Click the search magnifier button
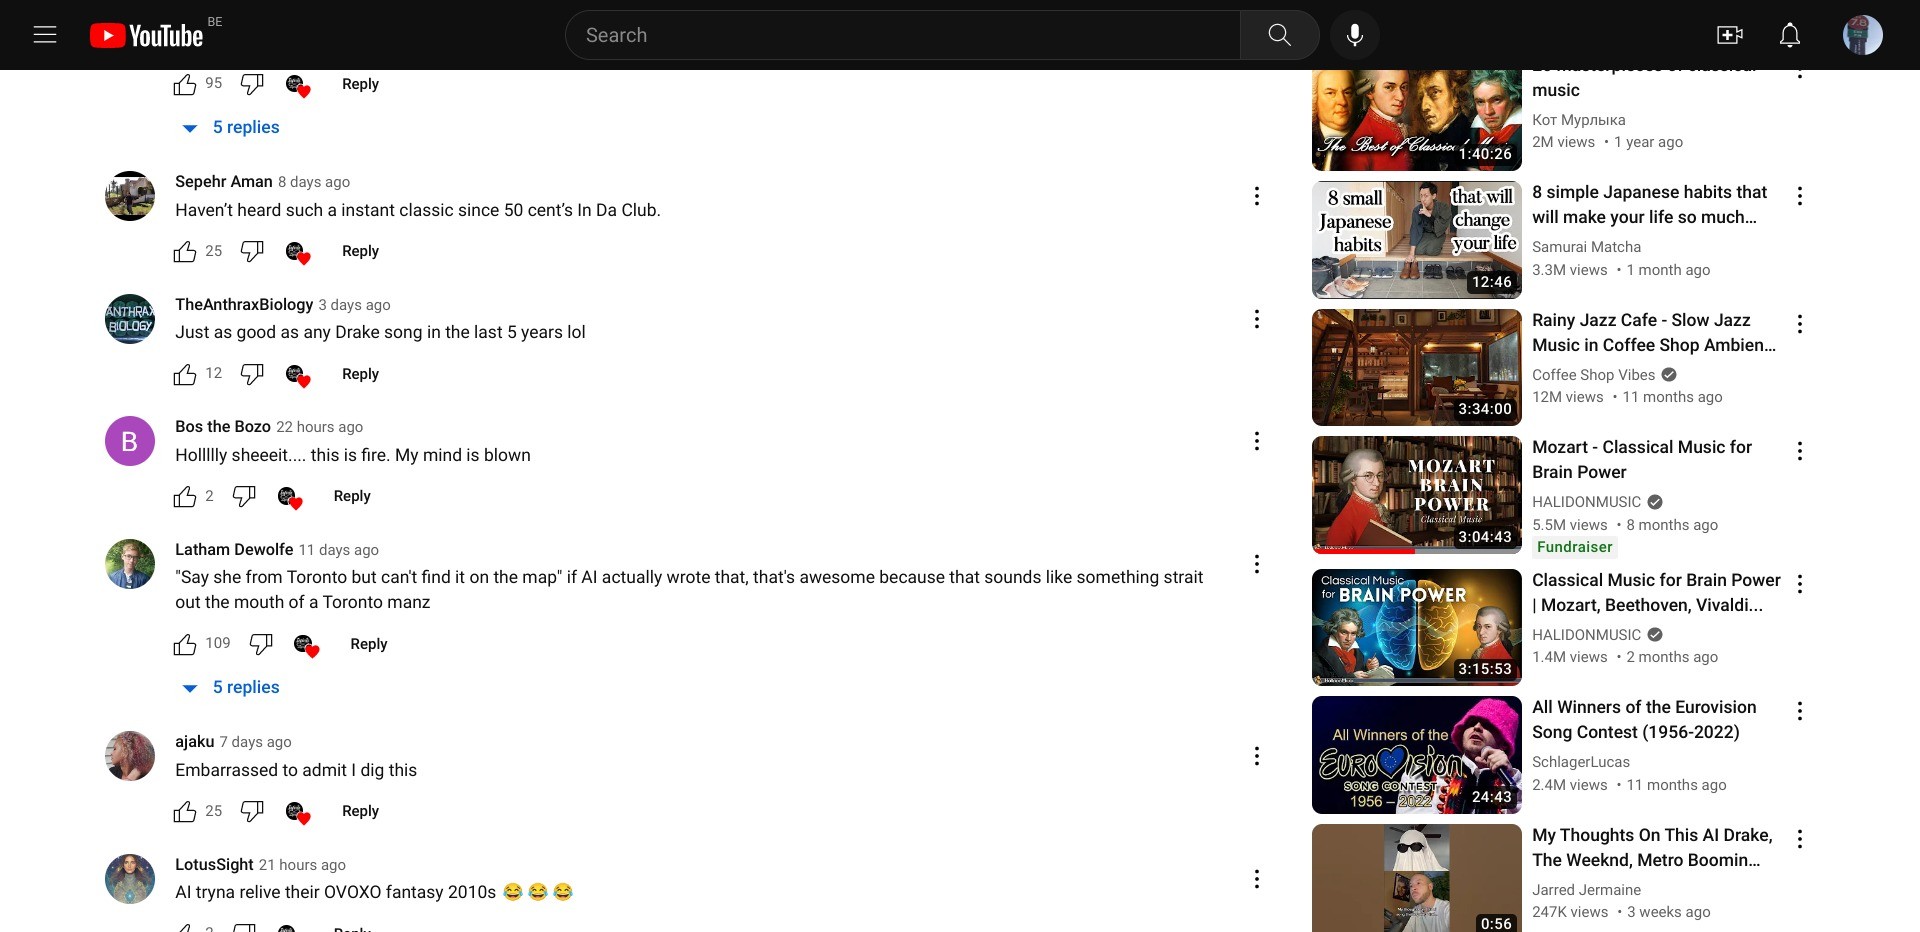This screenshot has height=932, width=1920. click(1279, 35)
